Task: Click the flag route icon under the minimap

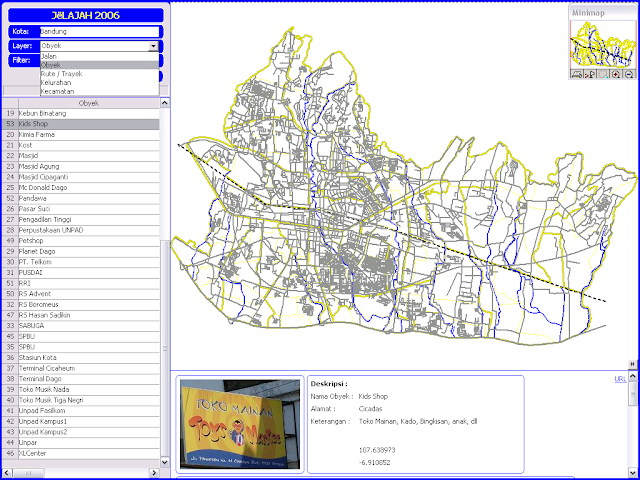Action: [590, 74]
